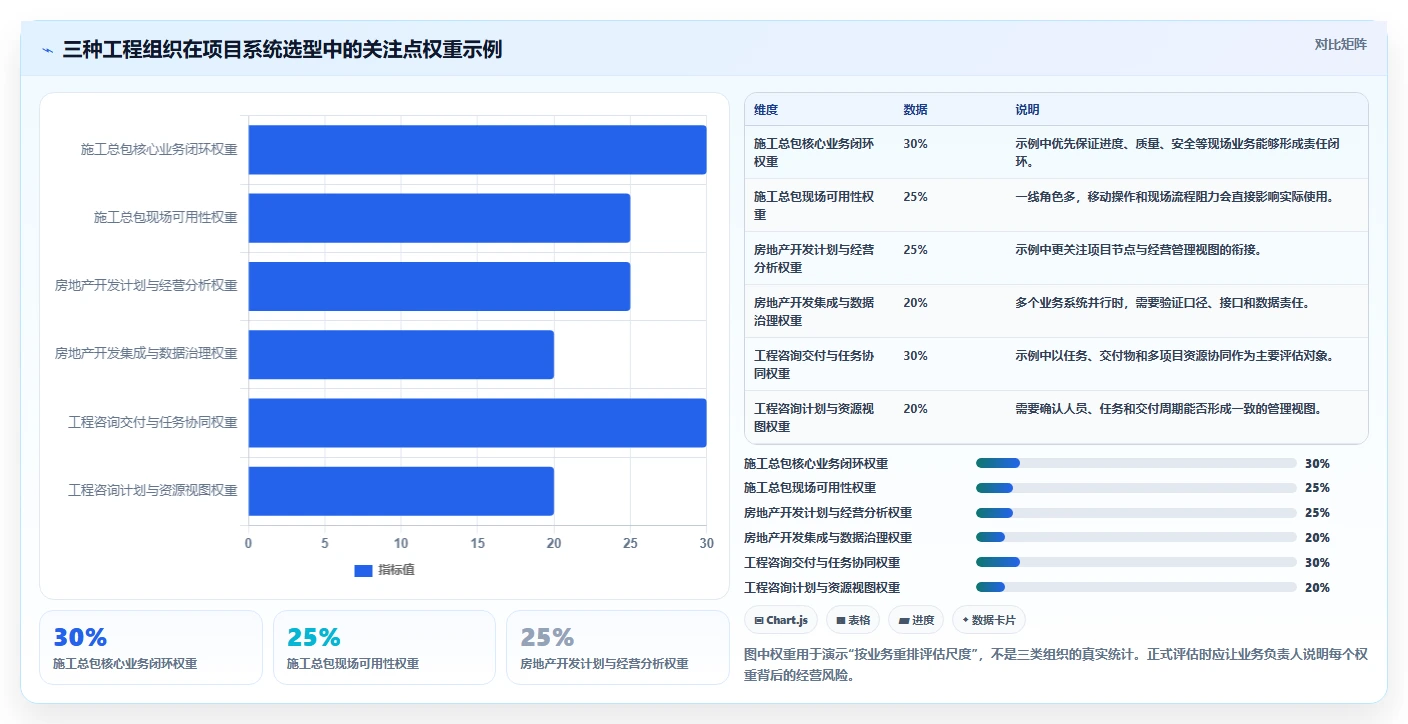Click the x-axis tick label 5
Screen dimensions: 1408x724
point(325,543)
